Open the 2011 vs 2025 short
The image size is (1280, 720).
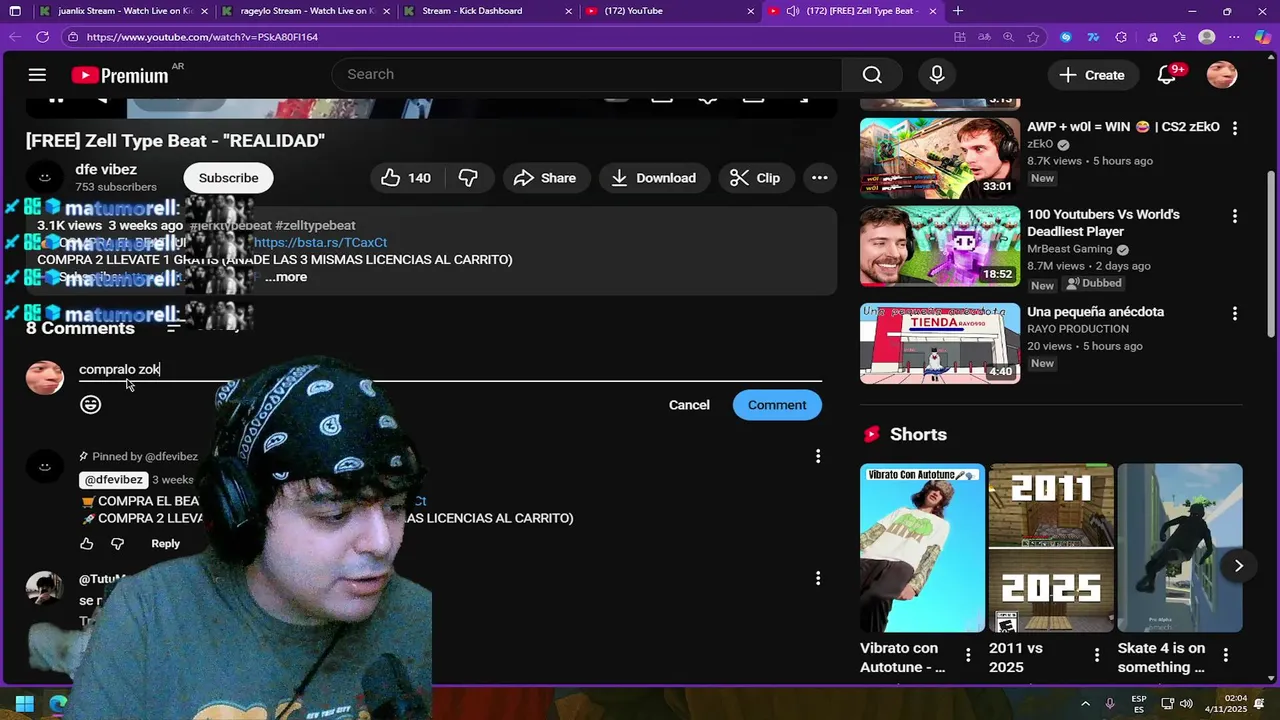1051,548
